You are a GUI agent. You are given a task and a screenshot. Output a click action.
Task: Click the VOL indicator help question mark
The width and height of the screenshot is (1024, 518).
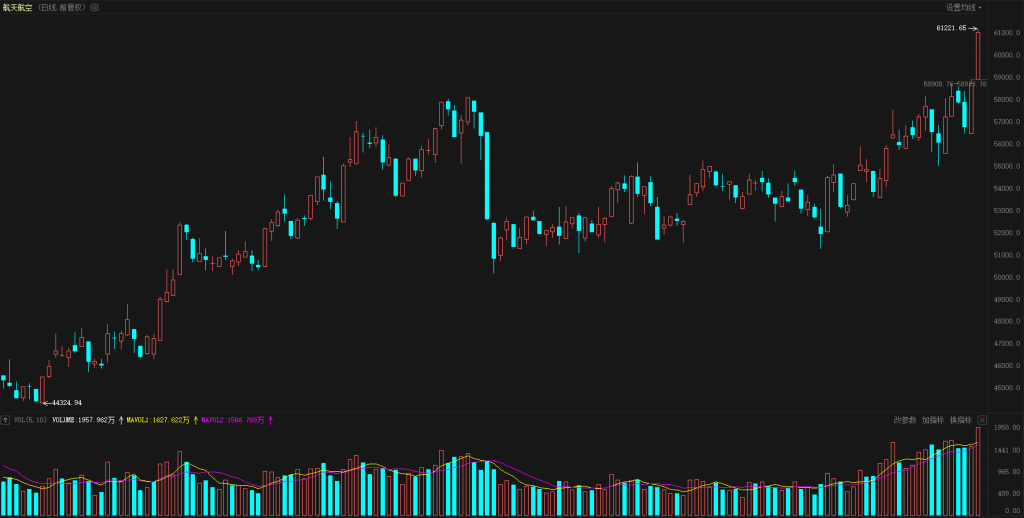5,420
